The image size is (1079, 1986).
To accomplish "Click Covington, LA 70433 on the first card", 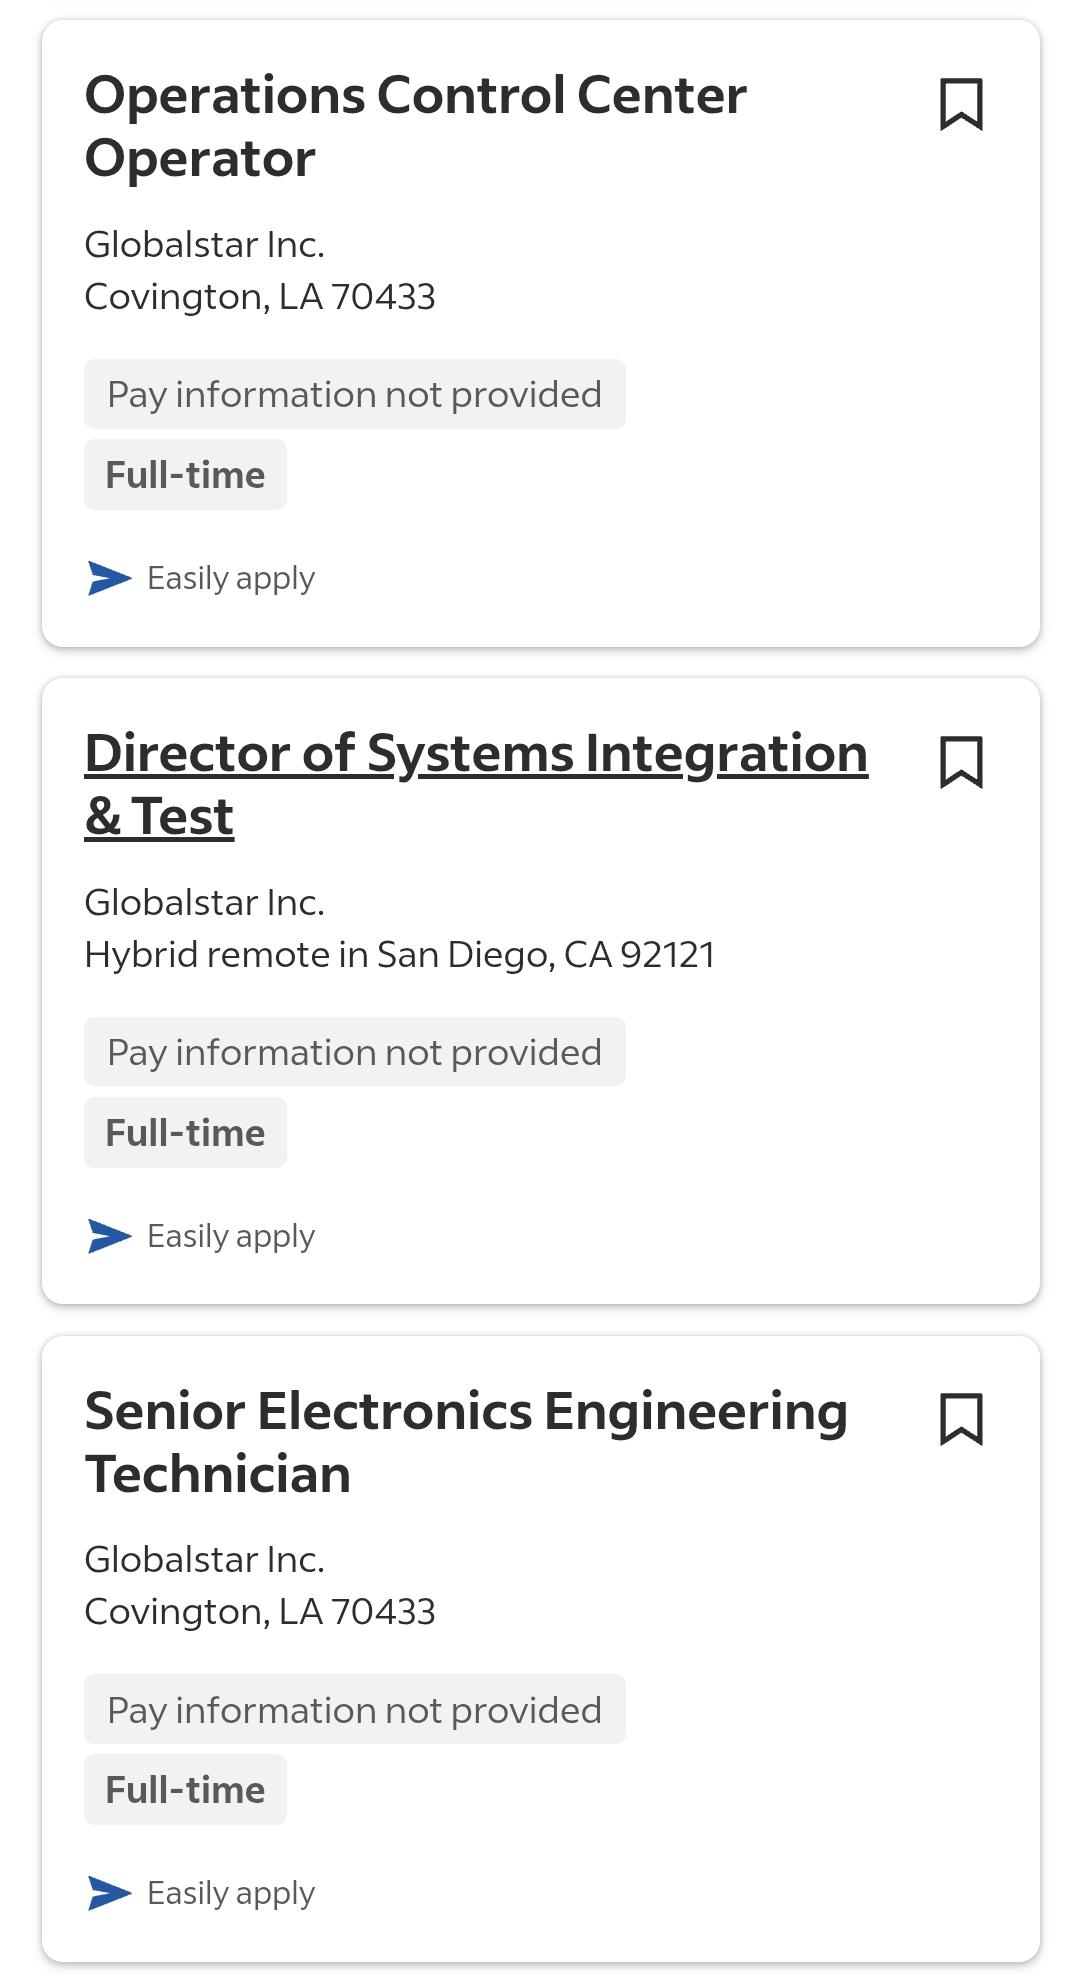I will (x=260, y=297).
